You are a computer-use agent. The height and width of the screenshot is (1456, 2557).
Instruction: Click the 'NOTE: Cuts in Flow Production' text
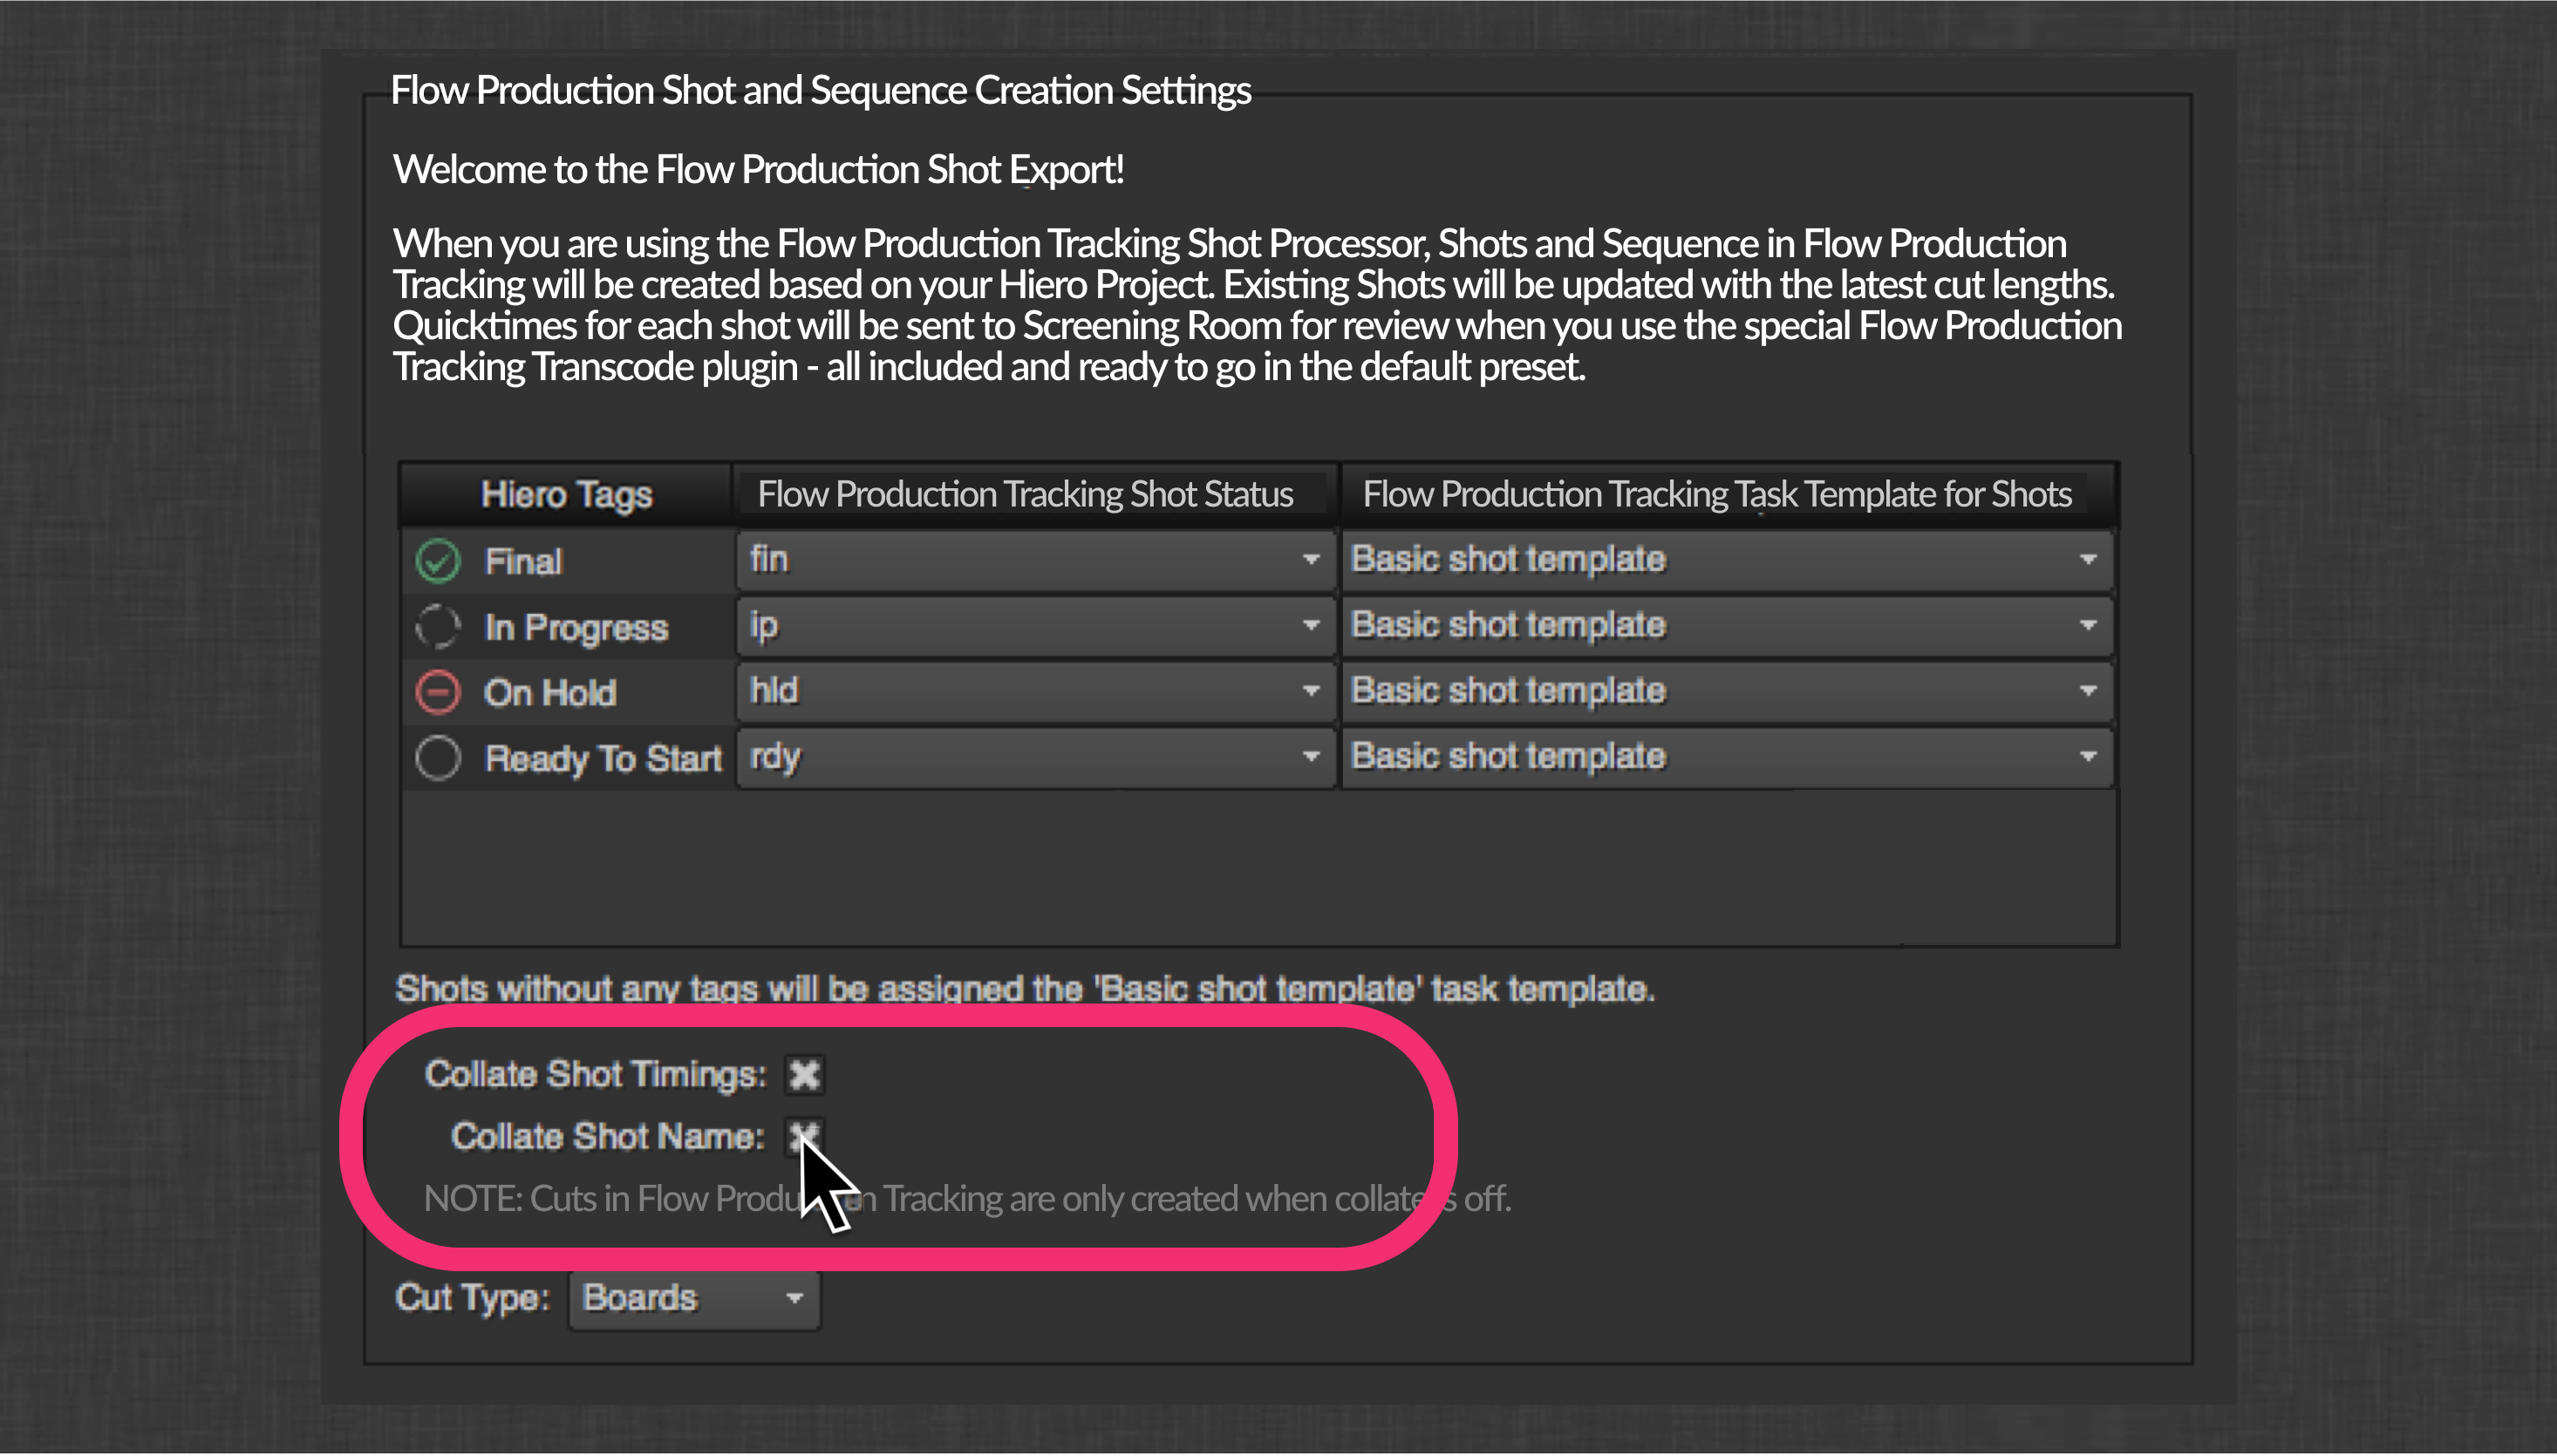pos(967,1198)
